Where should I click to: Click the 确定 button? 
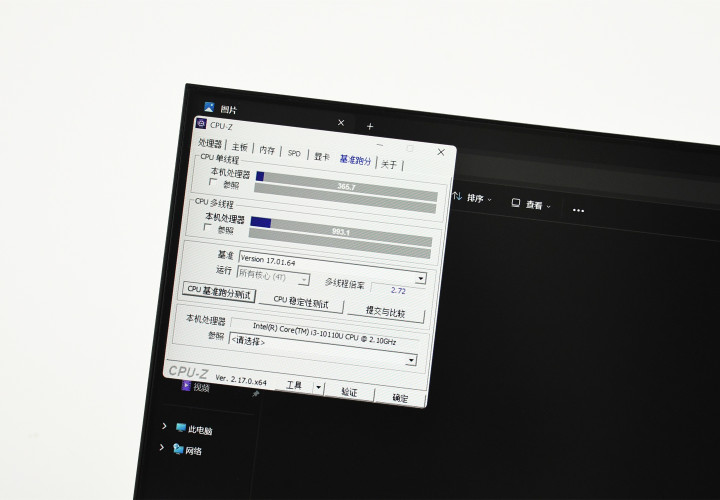point(400,398)
